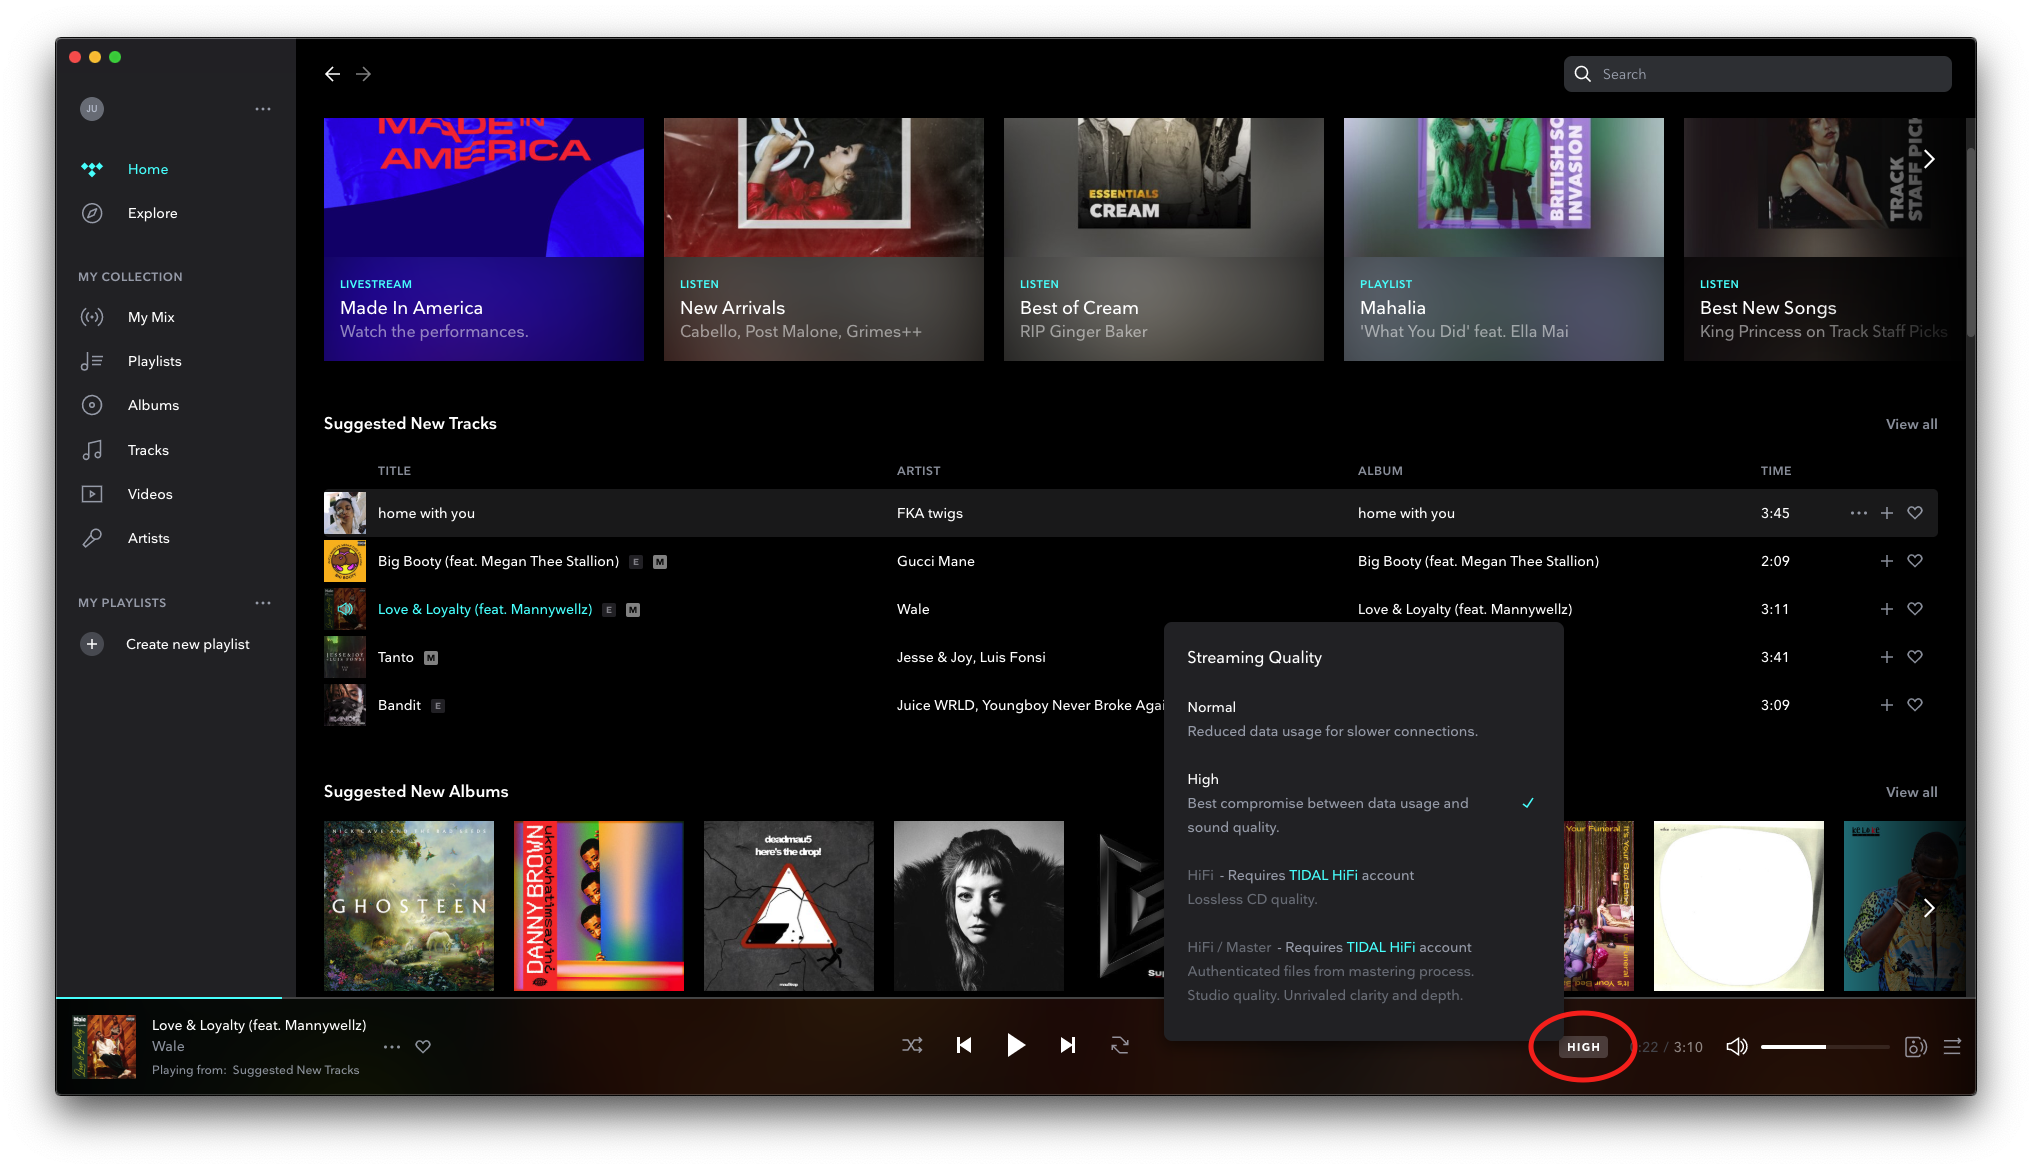Screen dimensions: 2032x1169
Task: Go to Home in the sidebar
Action: 147,169
